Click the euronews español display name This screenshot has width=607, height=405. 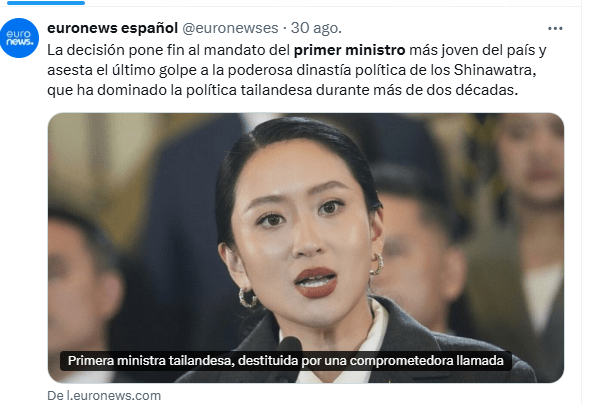[112, 28]
